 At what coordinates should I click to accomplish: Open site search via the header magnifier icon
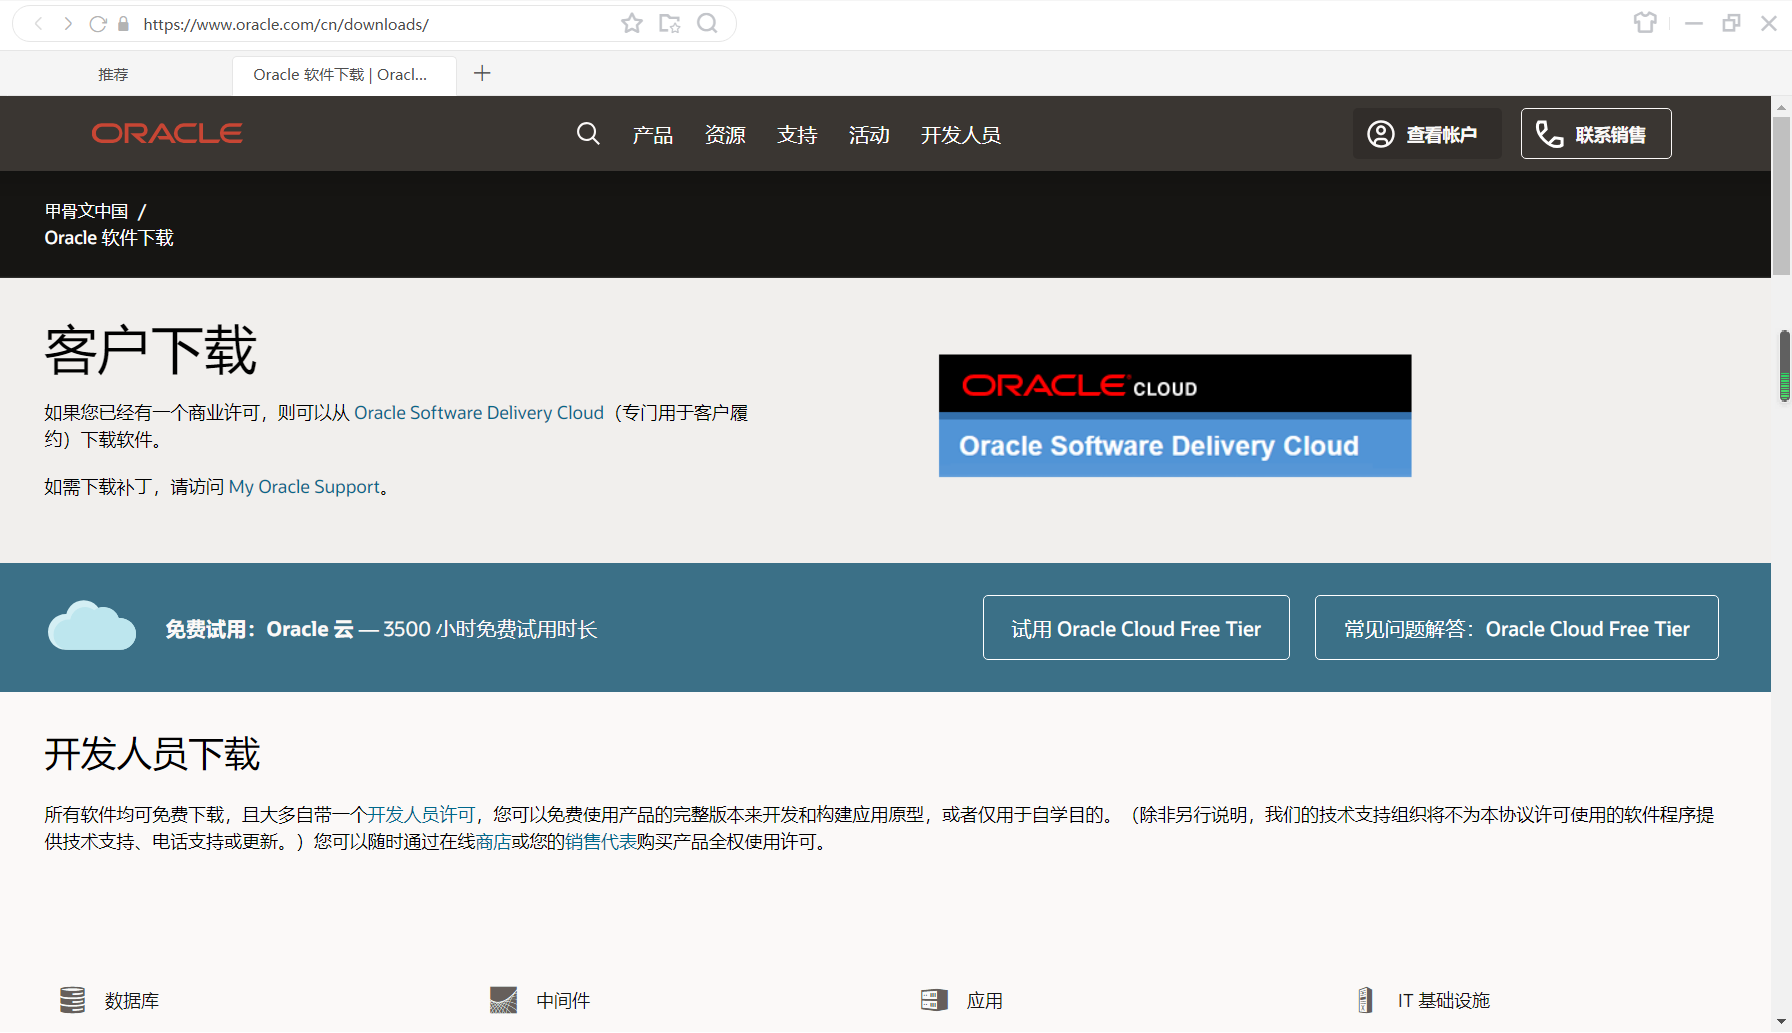click(x=588, y=134)
